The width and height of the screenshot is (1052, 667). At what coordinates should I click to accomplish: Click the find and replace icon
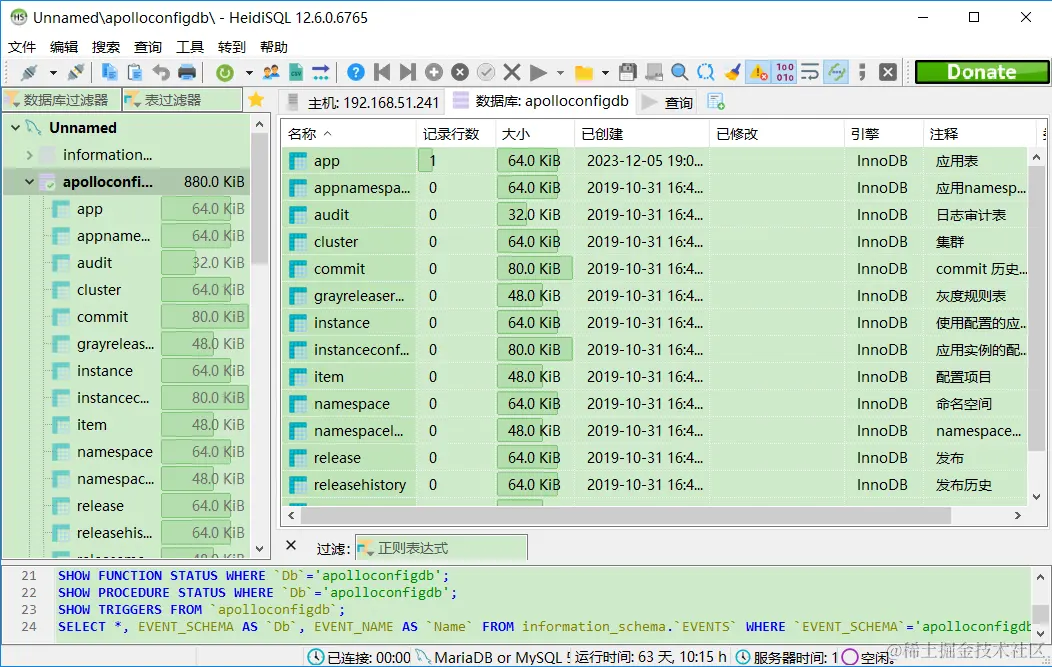(706, 72)
